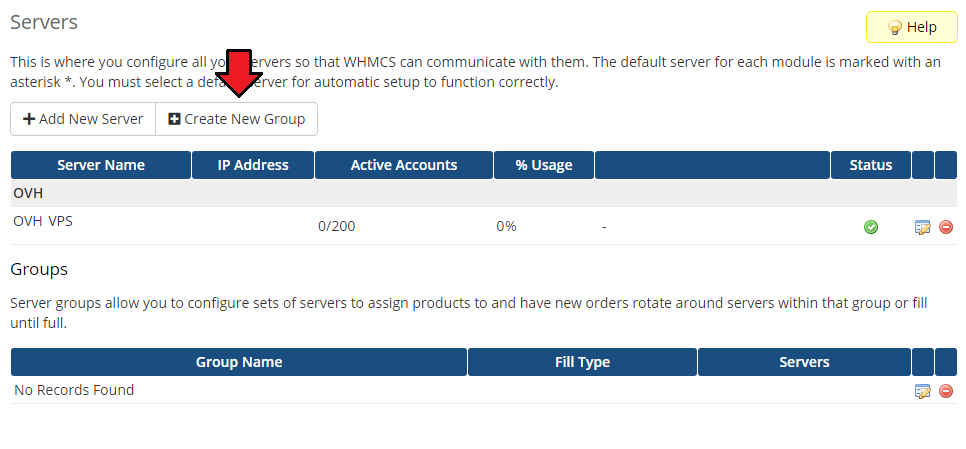Click the Active Accounts column header
The height and width of the screenshot is (449, 966).
click(404, 165)
